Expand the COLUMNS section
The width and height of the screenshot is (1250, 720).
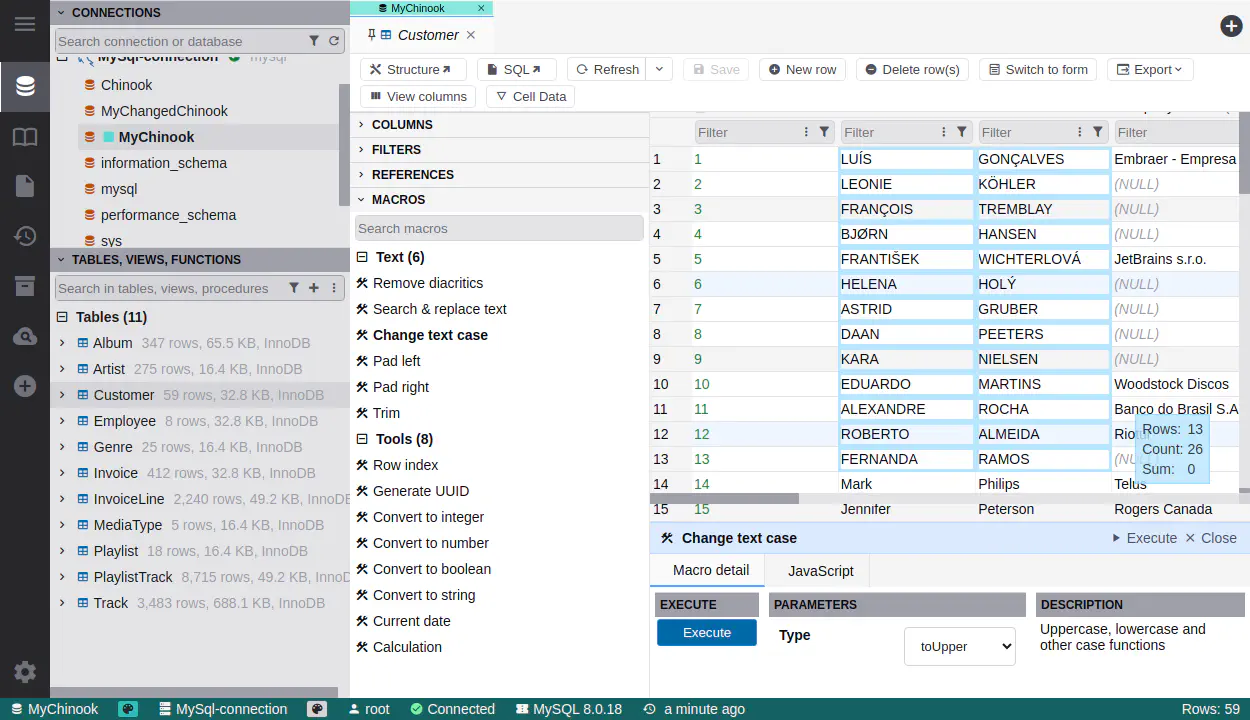point(362,125)
